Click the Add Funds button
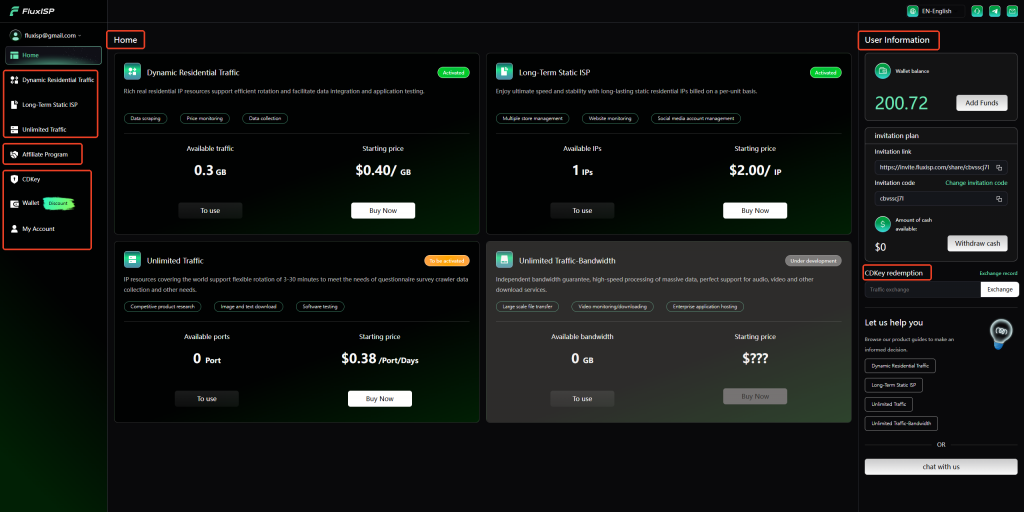 [982, 103]
